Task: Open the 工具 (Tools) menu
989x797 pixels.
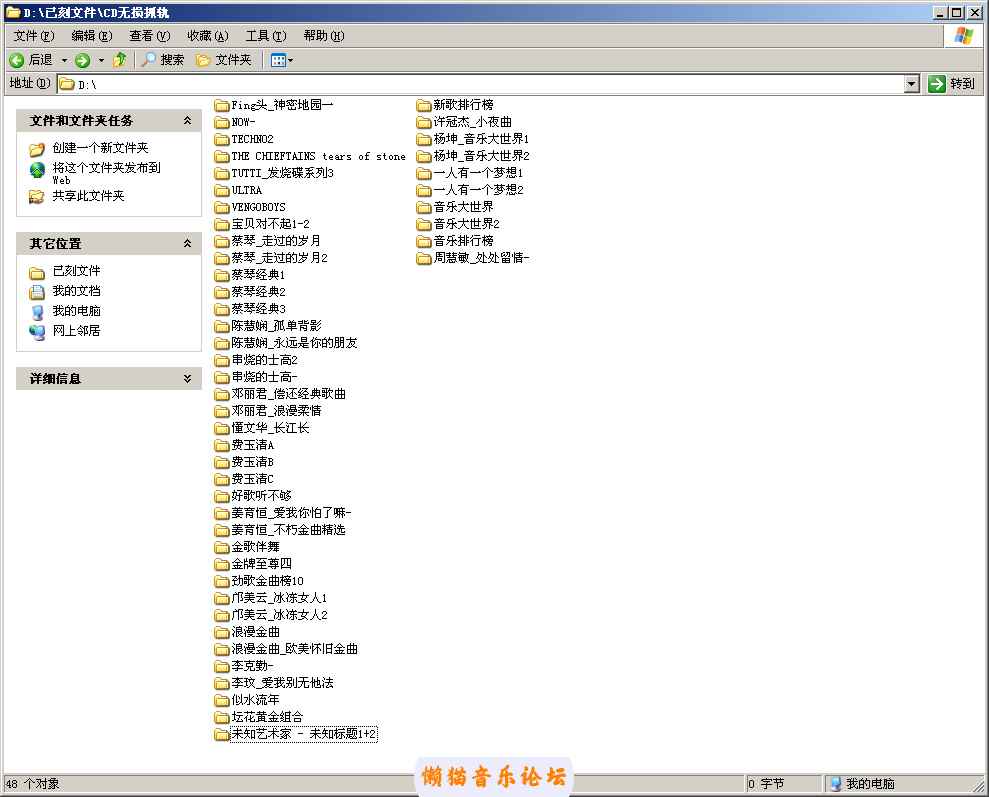Action: point(265,36)
